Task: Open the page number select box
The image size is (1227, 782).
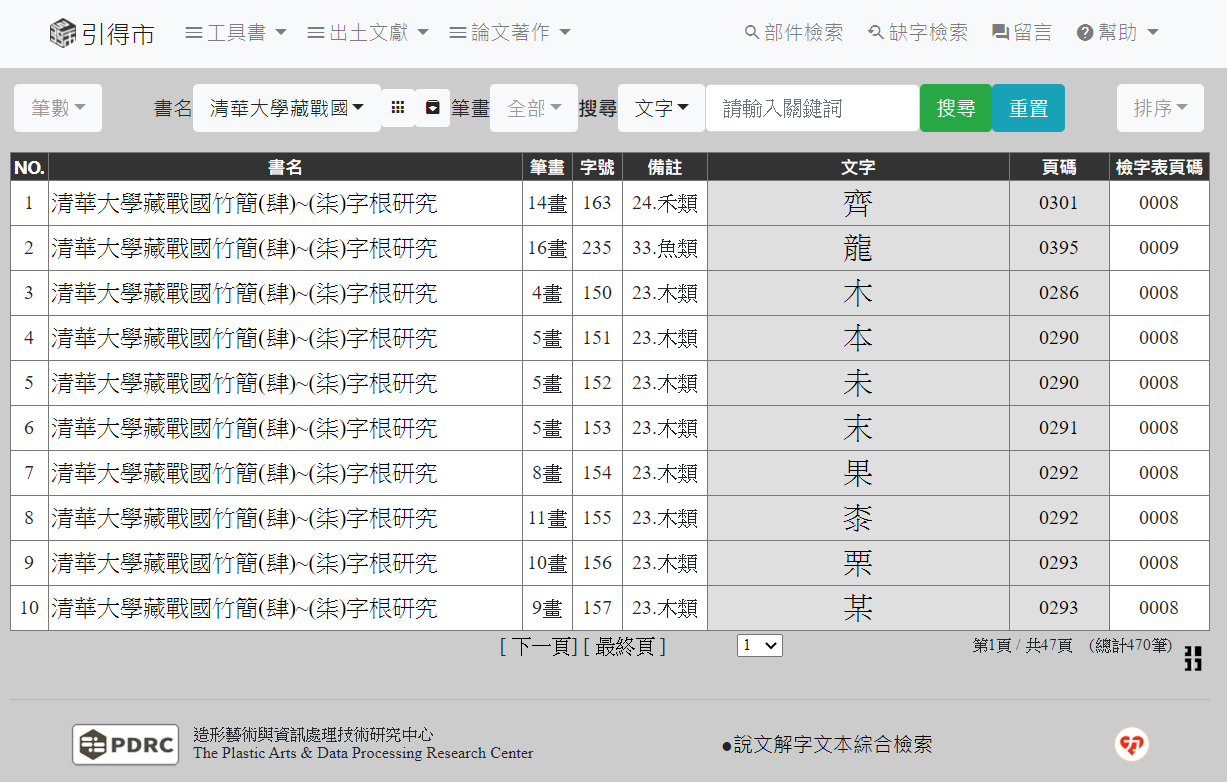Action: point(760,646)
